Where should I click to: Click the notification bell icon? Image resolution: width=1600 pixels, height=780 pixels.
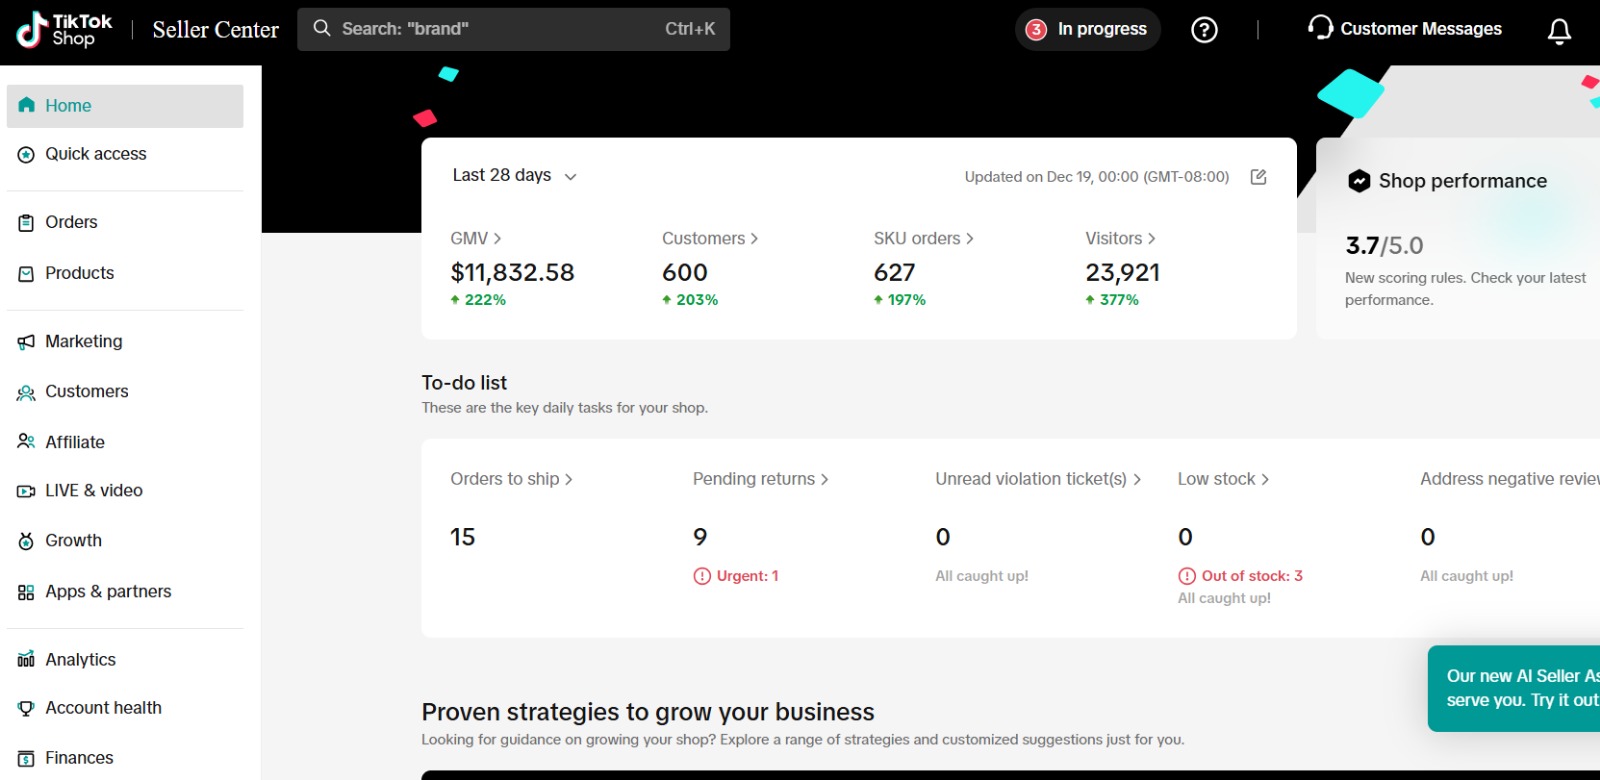click(1559, 31)
